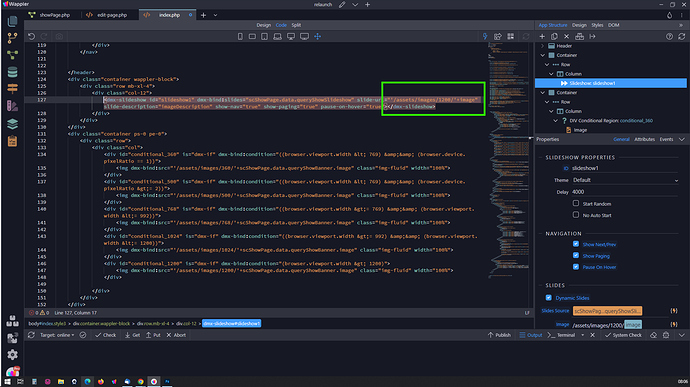The width and height of the screenshot is (690, 387).
Task: Uncheck the Show Paging checkbox
Action: point(576,255)
